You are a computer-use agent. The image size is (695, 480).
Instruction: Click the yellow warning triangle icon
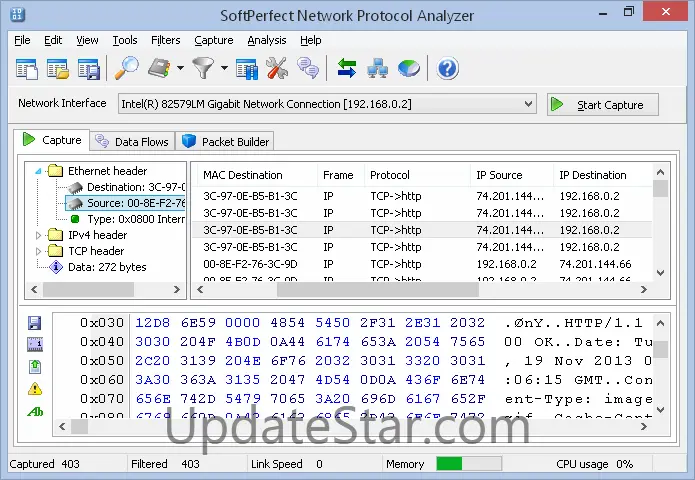[35, 389]
